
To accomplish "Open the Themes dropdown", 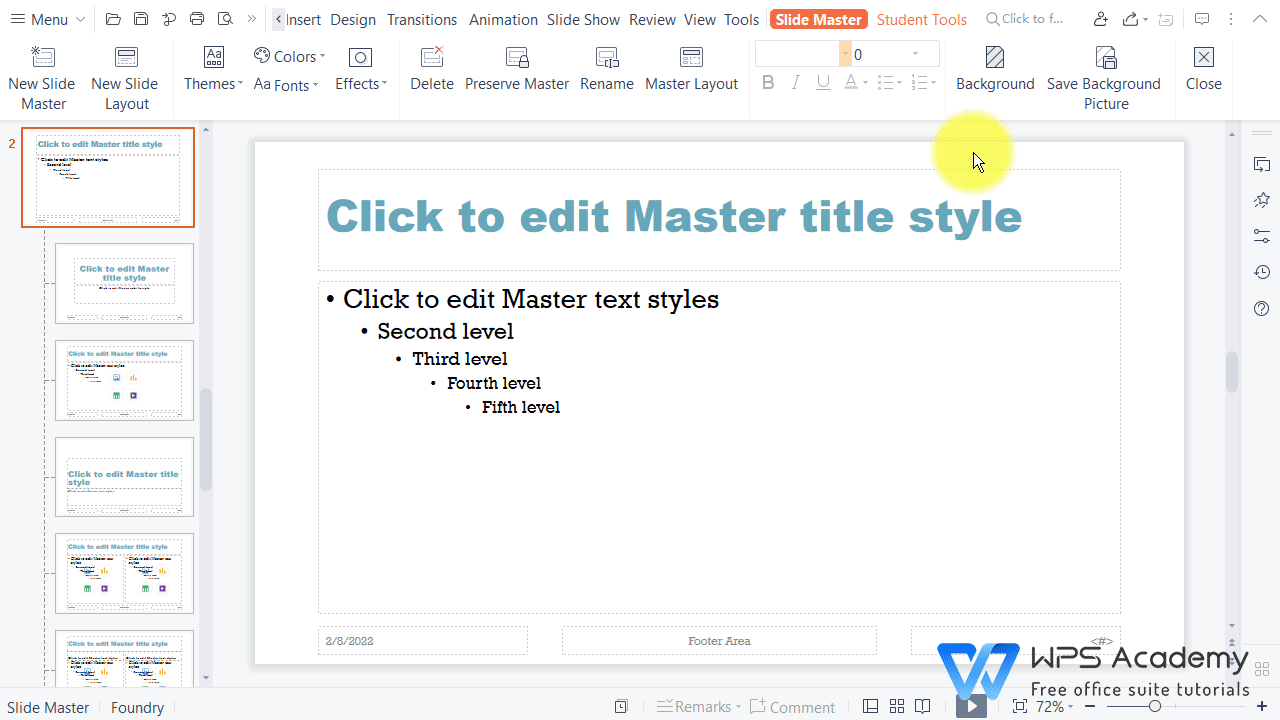I will point(212,84).
